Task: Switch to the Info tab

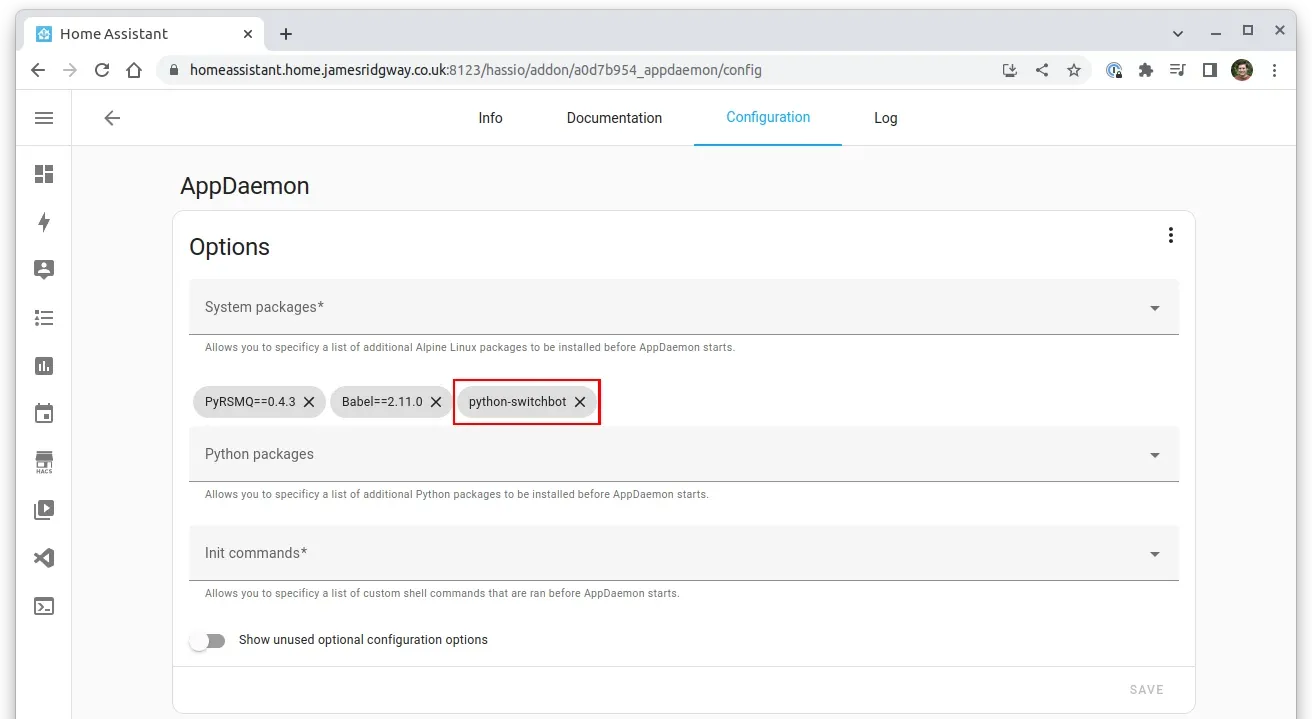Action: [490, 118]
